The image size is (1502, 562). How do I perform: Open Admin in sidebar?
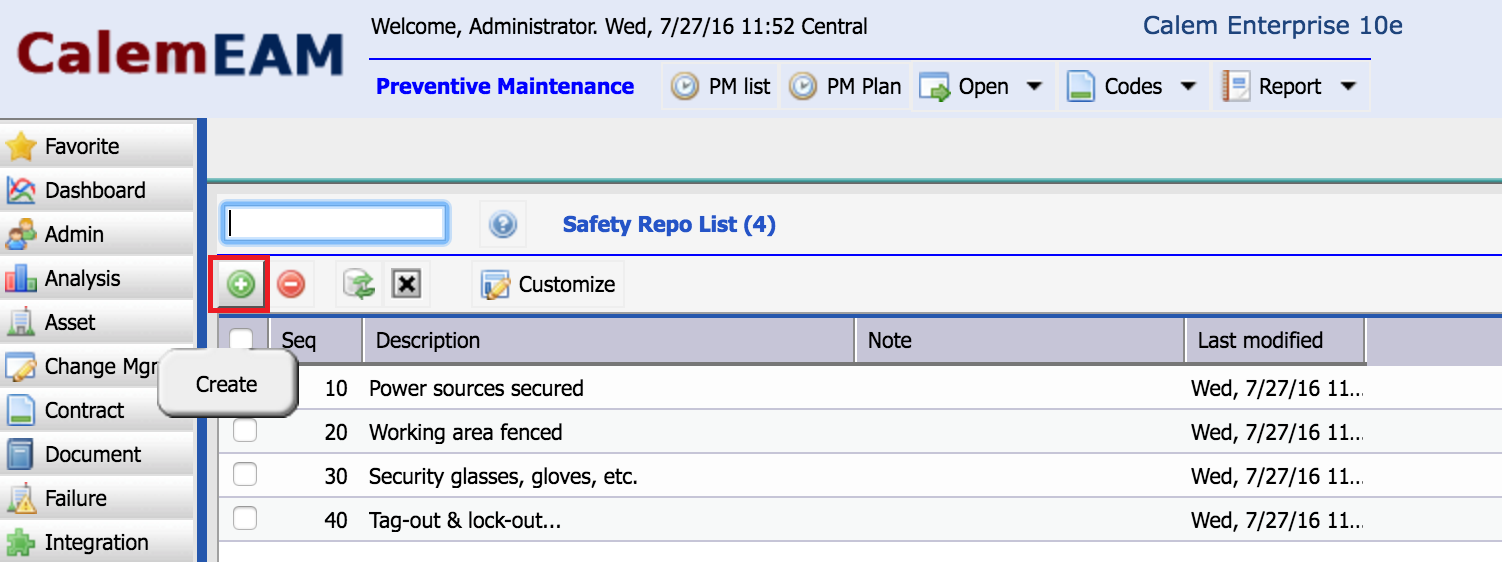[x=97, y=234]
